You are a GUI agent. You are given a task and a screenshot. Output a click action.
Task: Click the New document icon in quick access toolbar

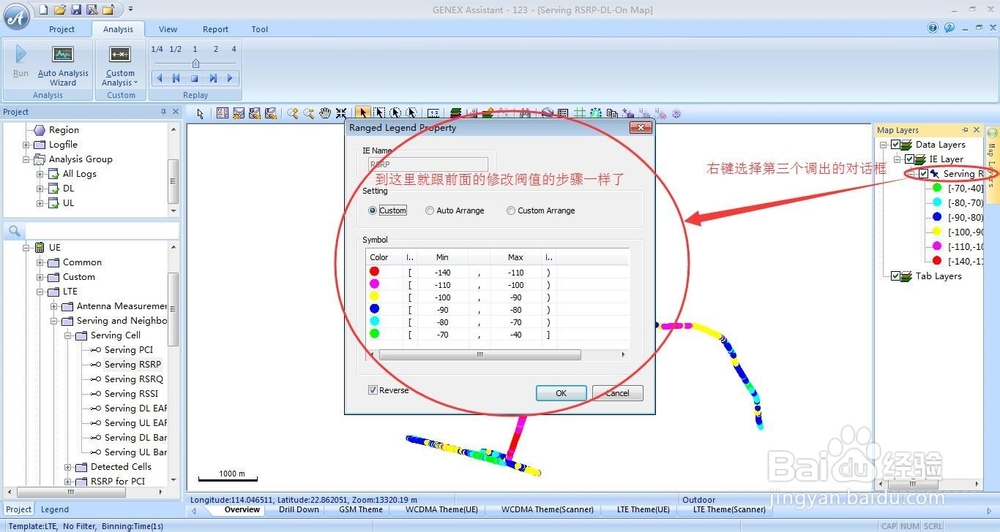43,10
